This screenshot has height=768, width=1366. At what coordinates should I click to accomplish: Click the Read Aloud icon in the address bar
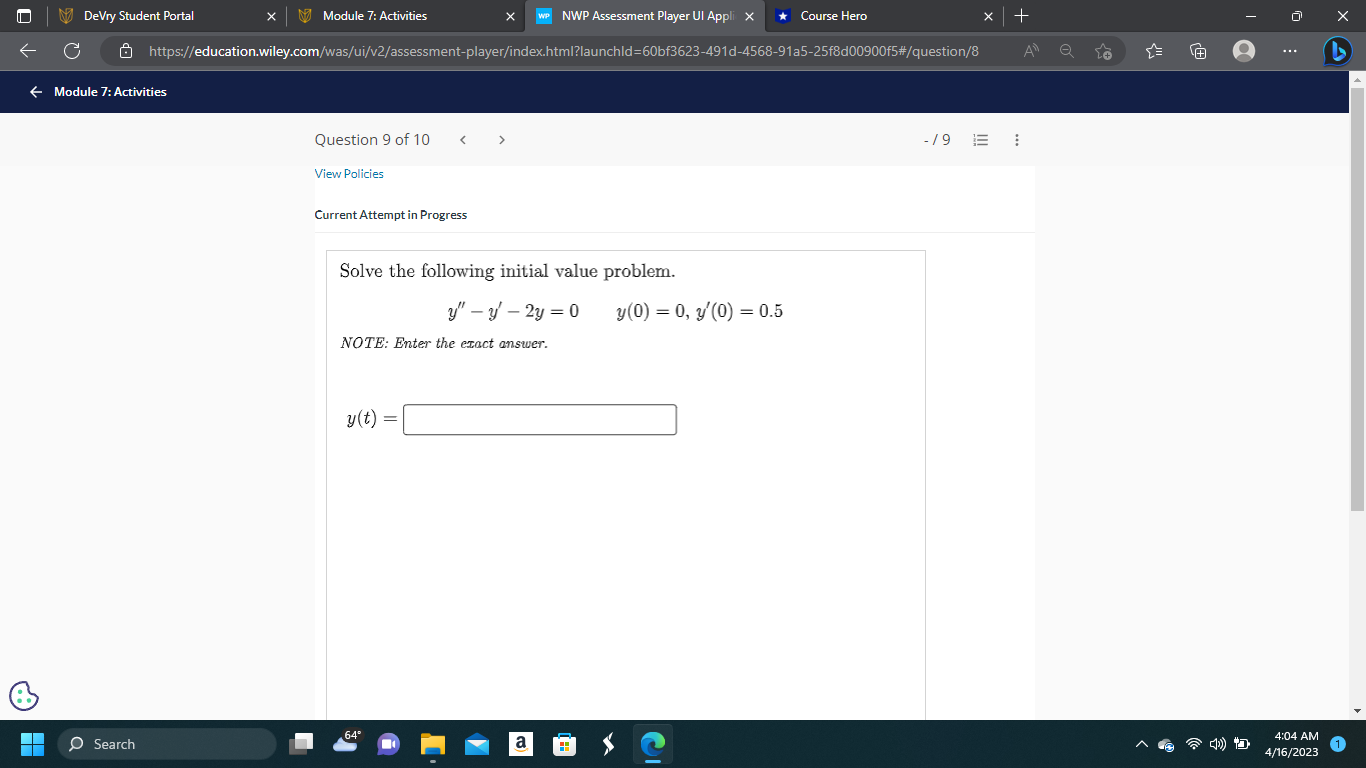1030,49
